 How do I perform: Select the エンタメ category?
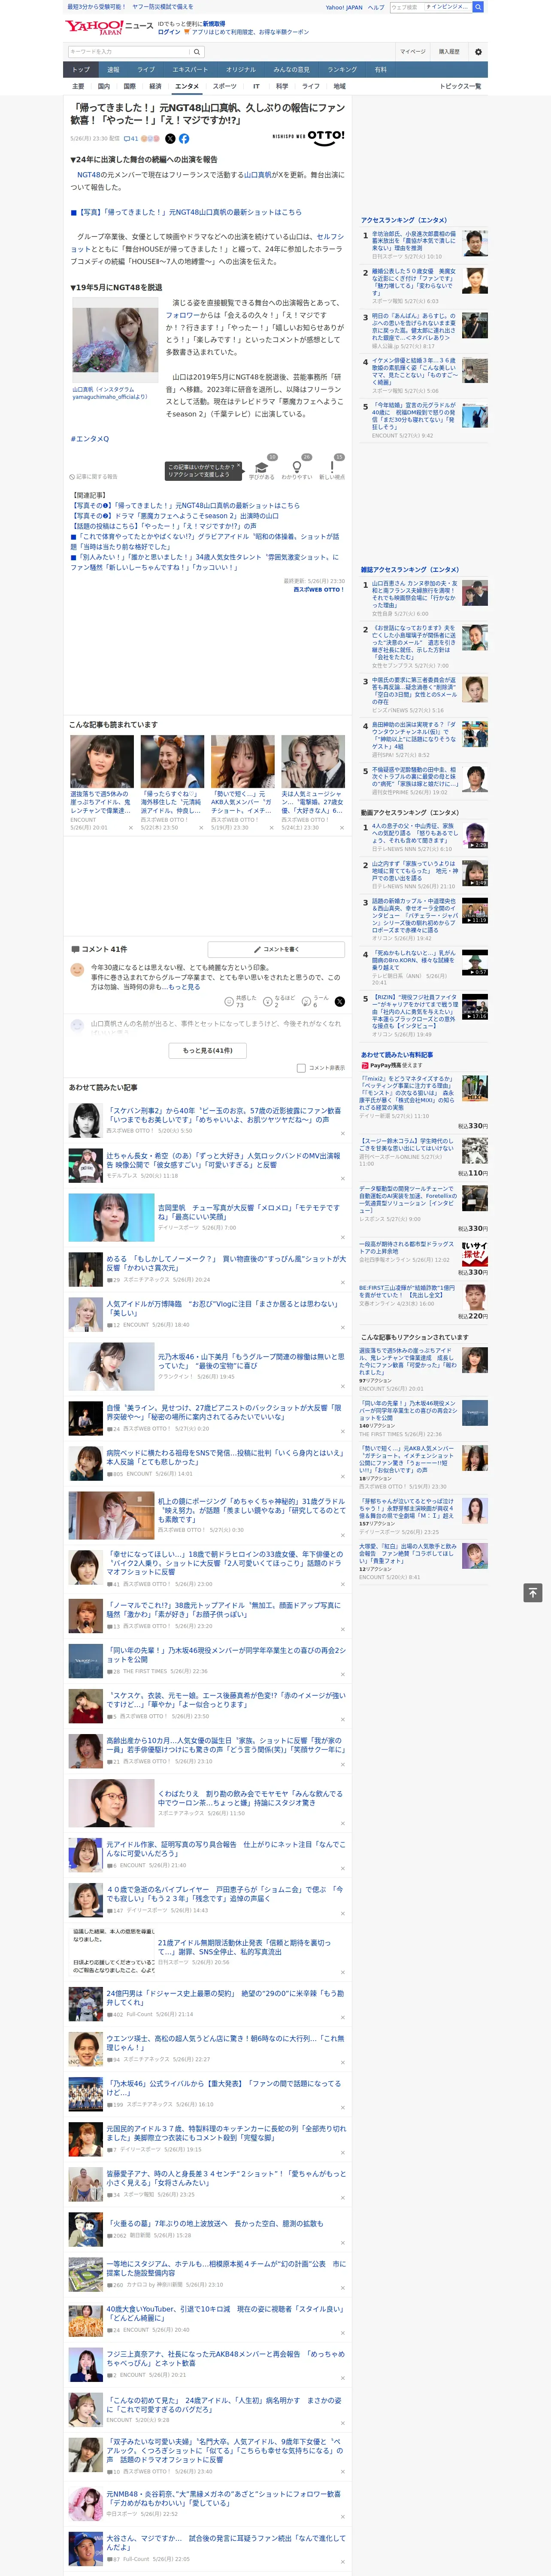point(187,86)
